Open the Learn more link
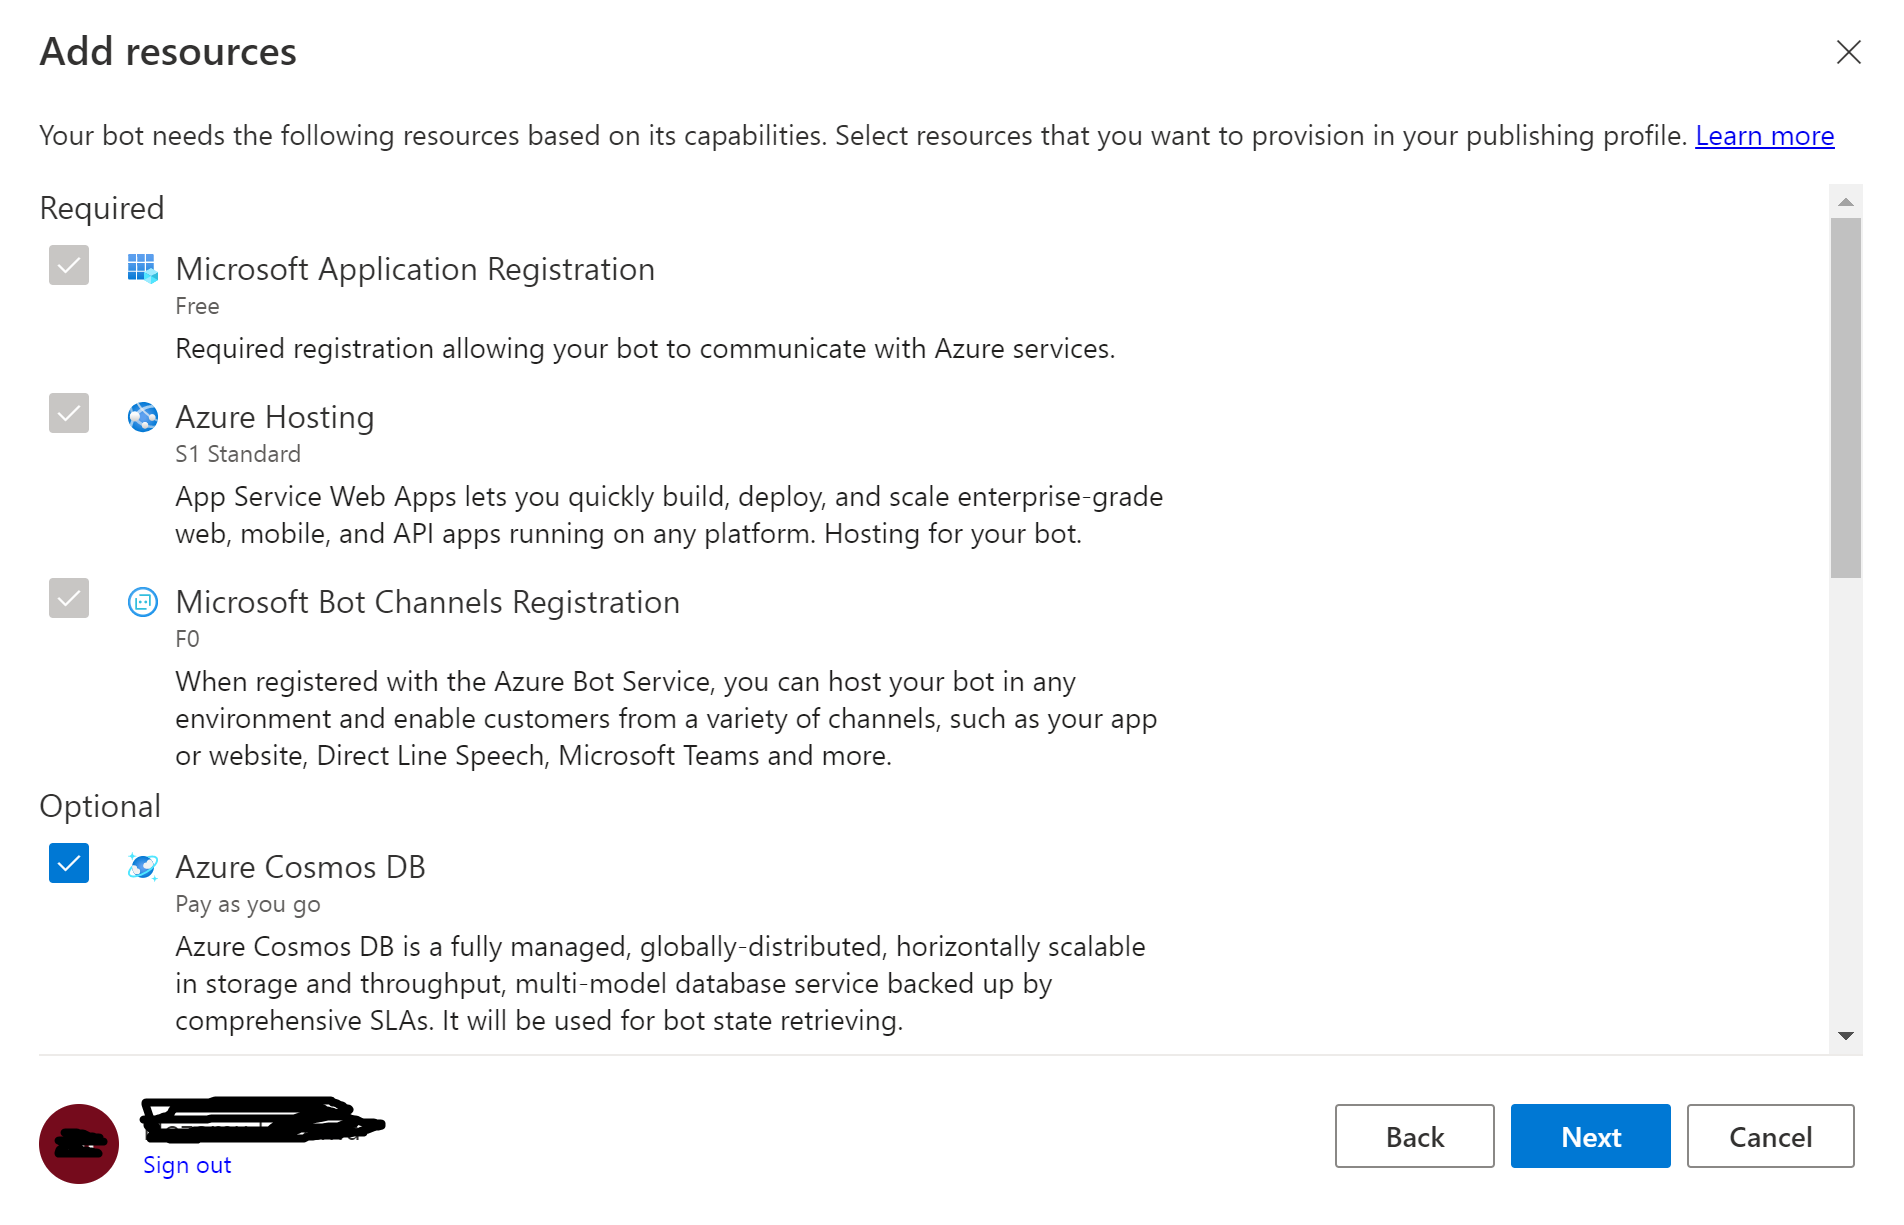 tap(1764, 135)
